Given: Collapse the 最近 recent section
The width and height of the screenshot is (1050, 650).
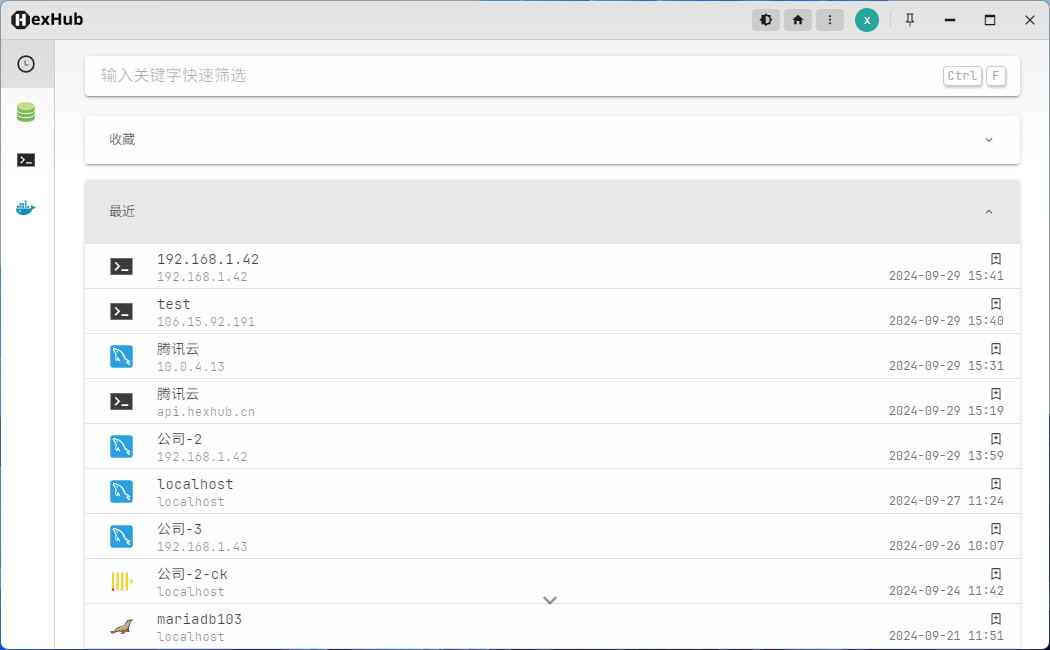Looking at the screenshot, I should tap(552, 212).
